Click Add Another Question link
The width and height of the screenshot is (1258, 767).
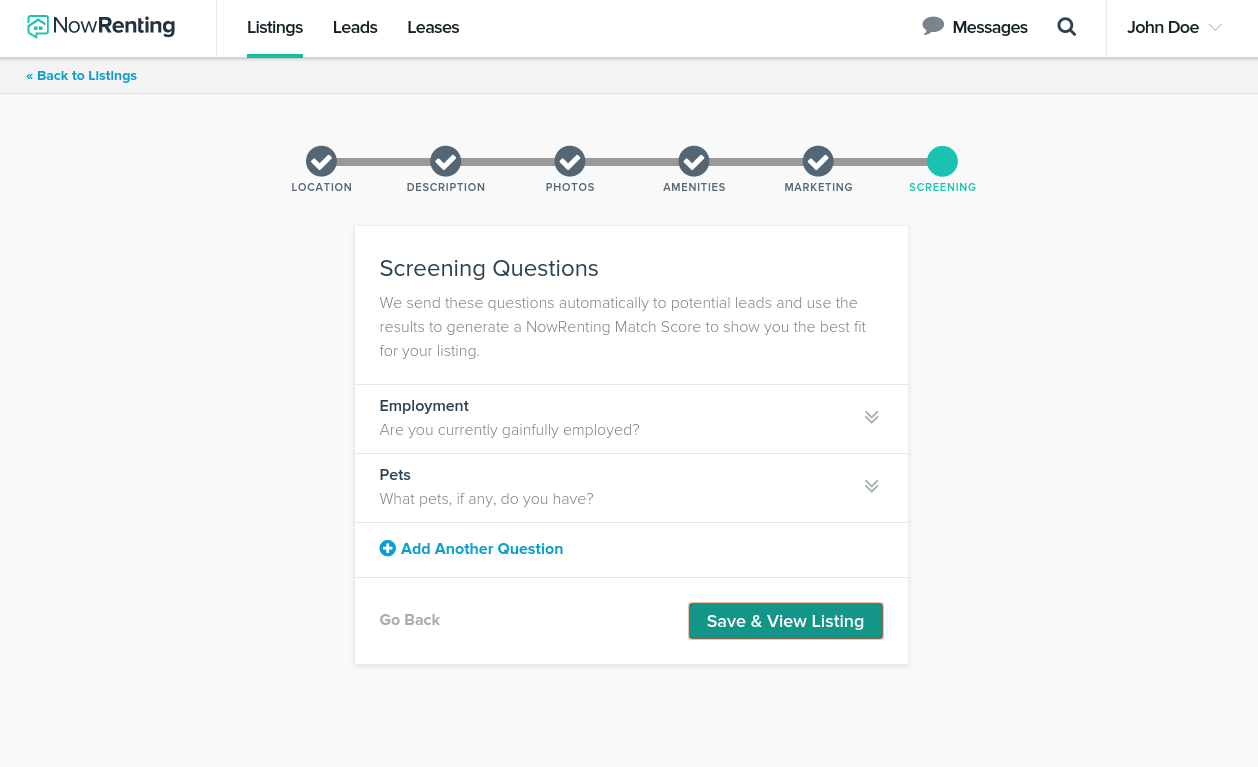point(482,548)
